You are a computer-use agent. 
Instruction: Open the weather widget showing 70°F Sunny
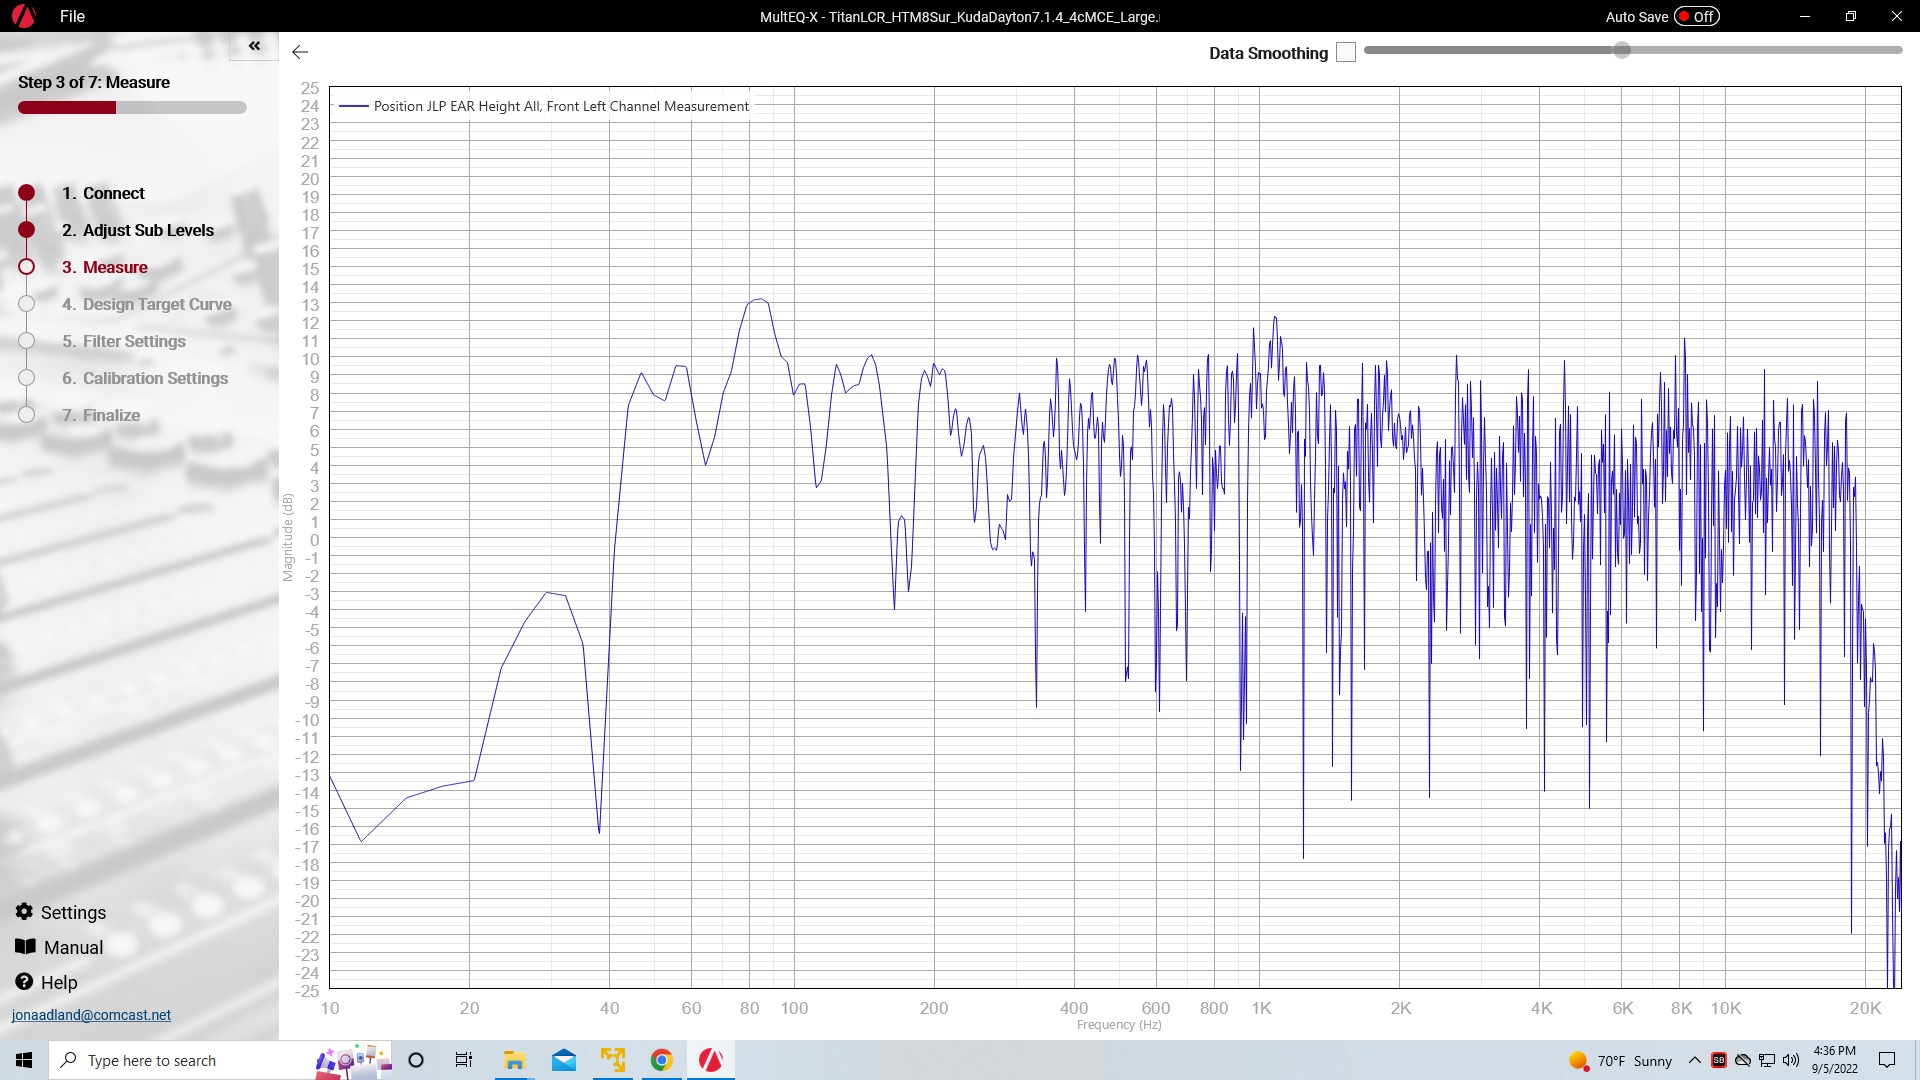(x=1621, y=1061)
